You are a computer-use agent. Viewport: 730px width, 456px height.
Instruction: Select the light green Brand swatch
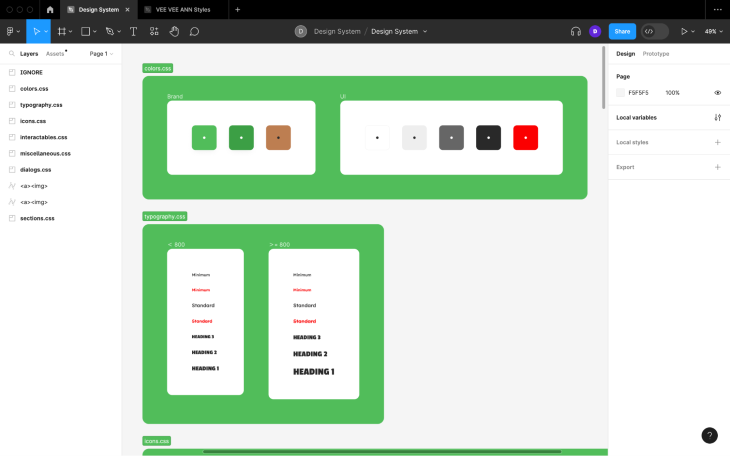[x=204, y=137]
